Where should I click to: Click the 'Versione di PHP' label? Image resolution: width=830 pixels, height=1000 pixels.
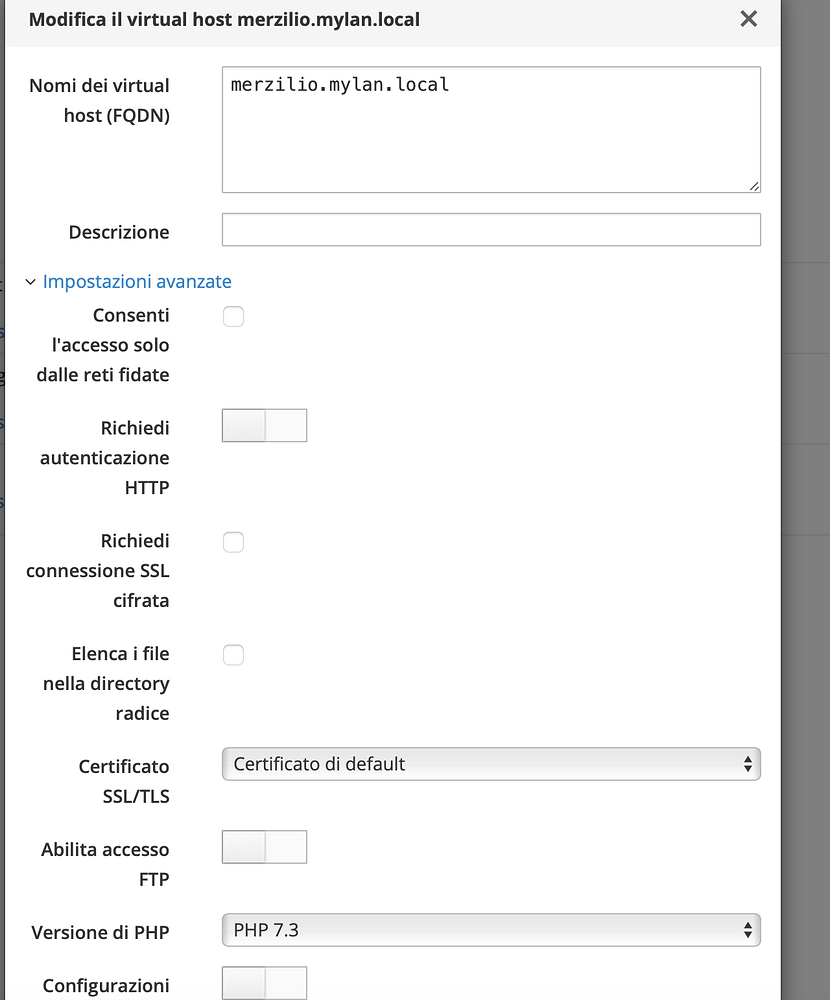pos(100,932)
